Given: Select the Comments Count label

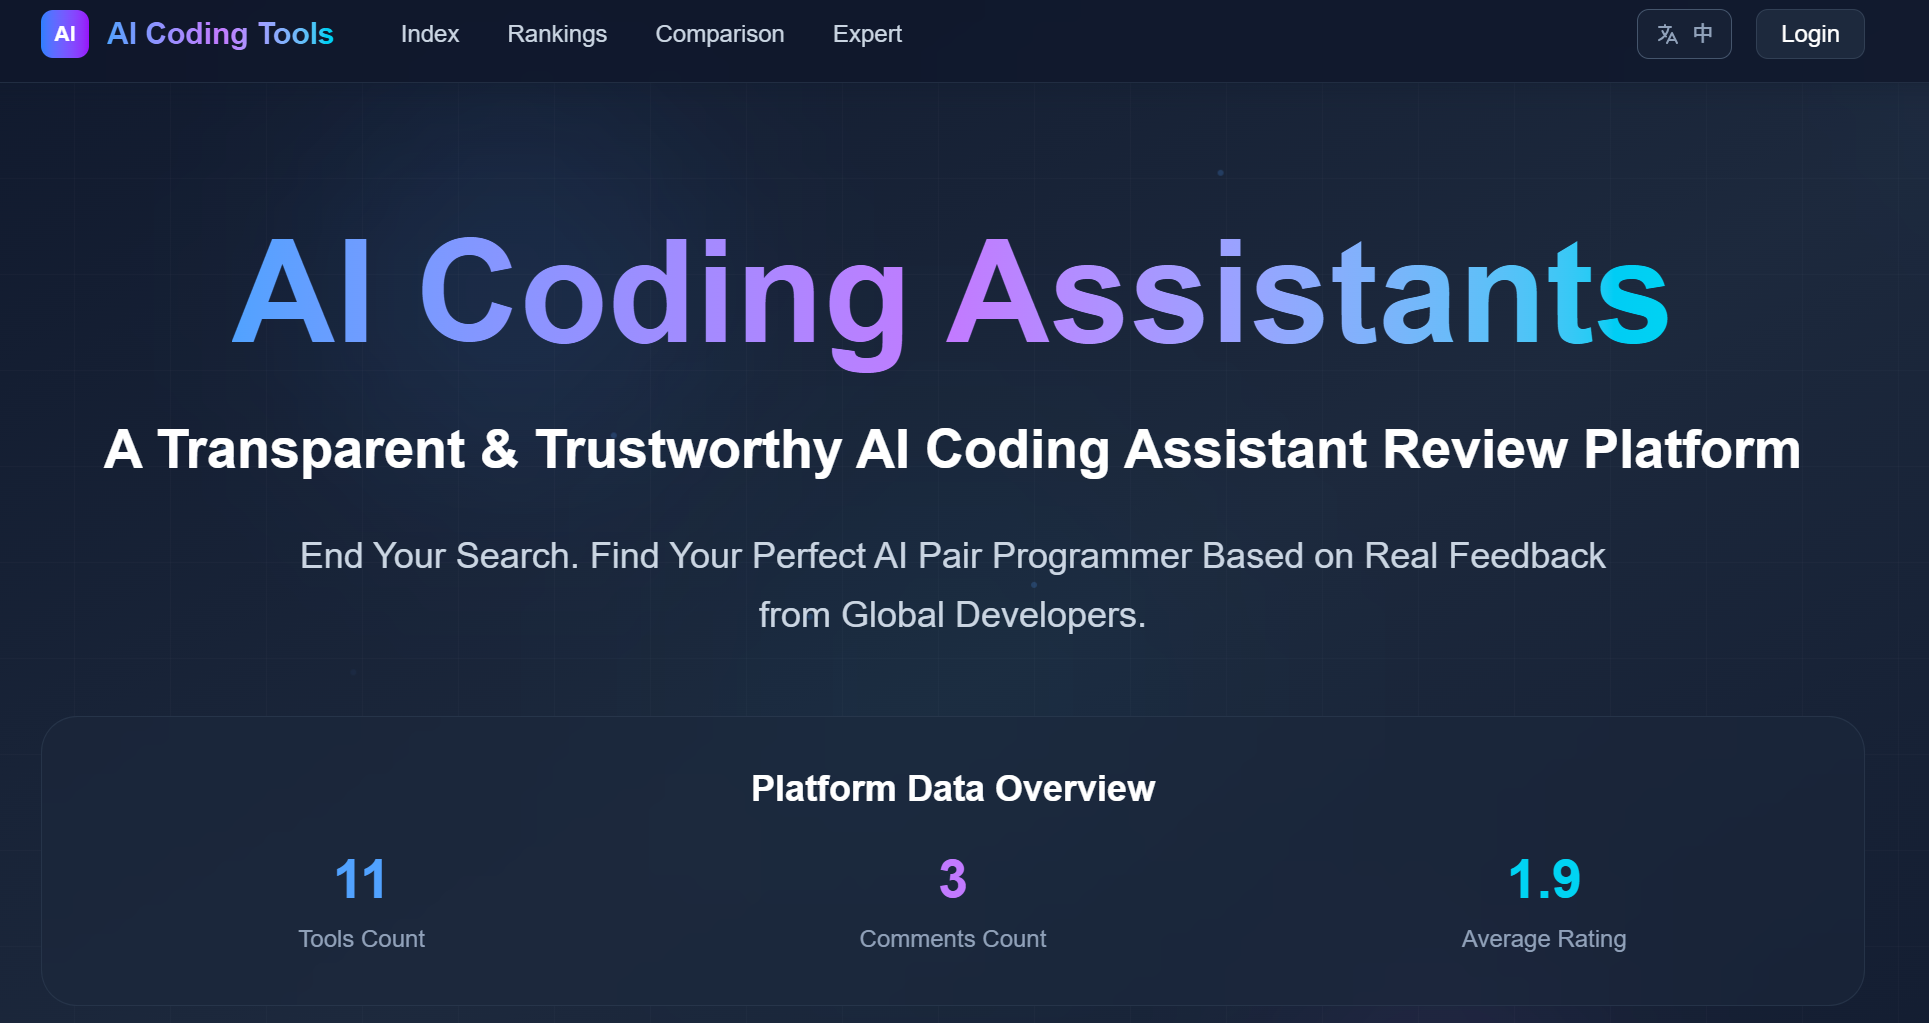Looking at the screenshot, I should (x=952, y=939).
